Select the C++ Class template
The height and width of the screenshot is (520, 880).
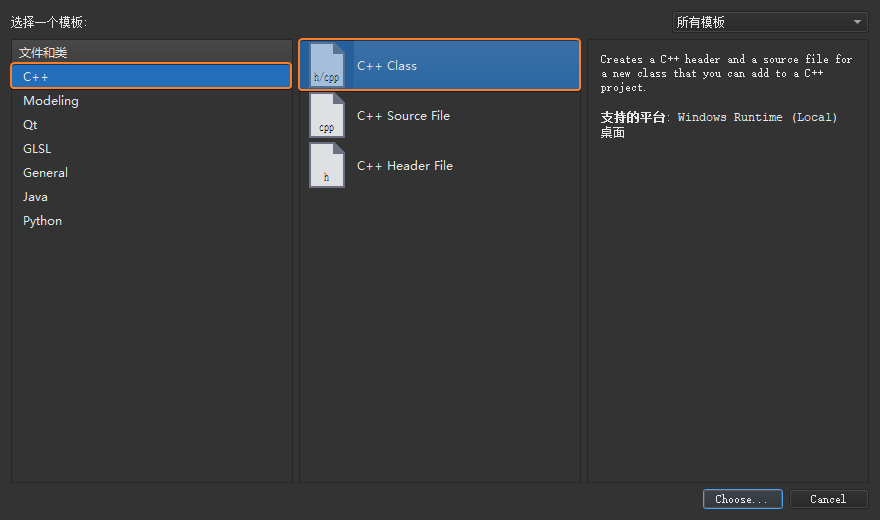tap(439, 65)
